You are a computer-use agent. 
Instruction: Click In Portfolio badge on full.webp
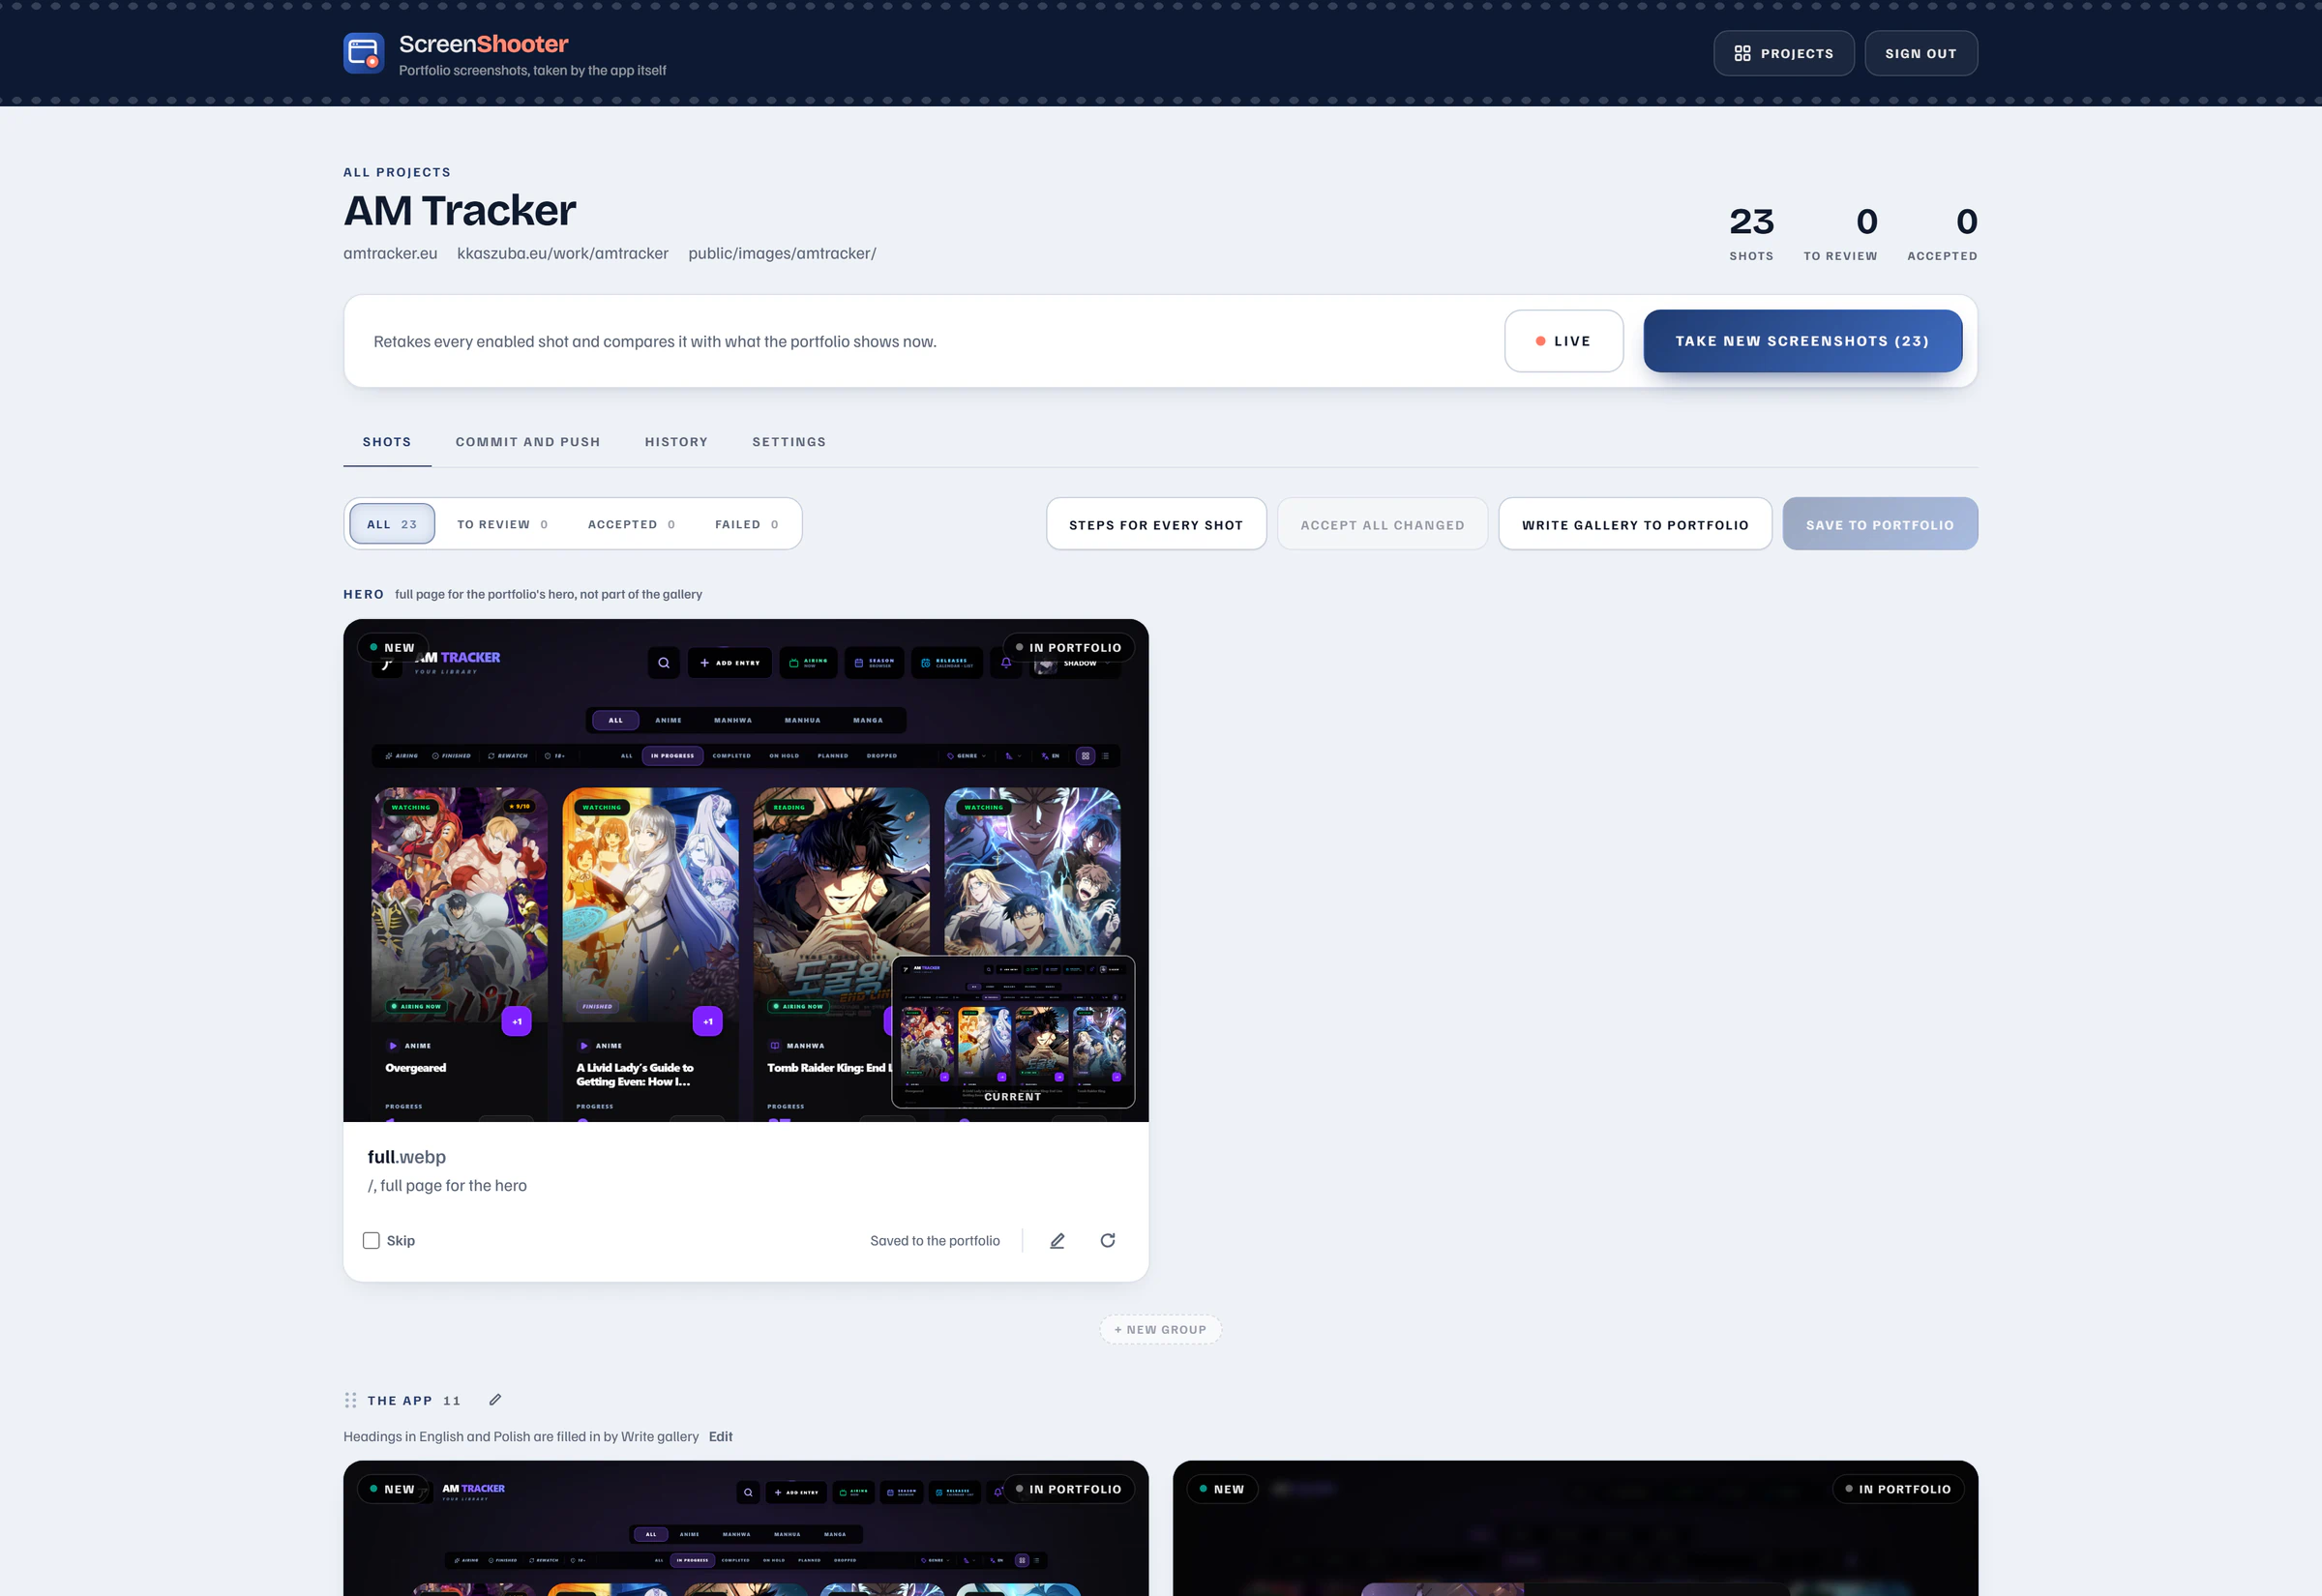click(1068, 647)
